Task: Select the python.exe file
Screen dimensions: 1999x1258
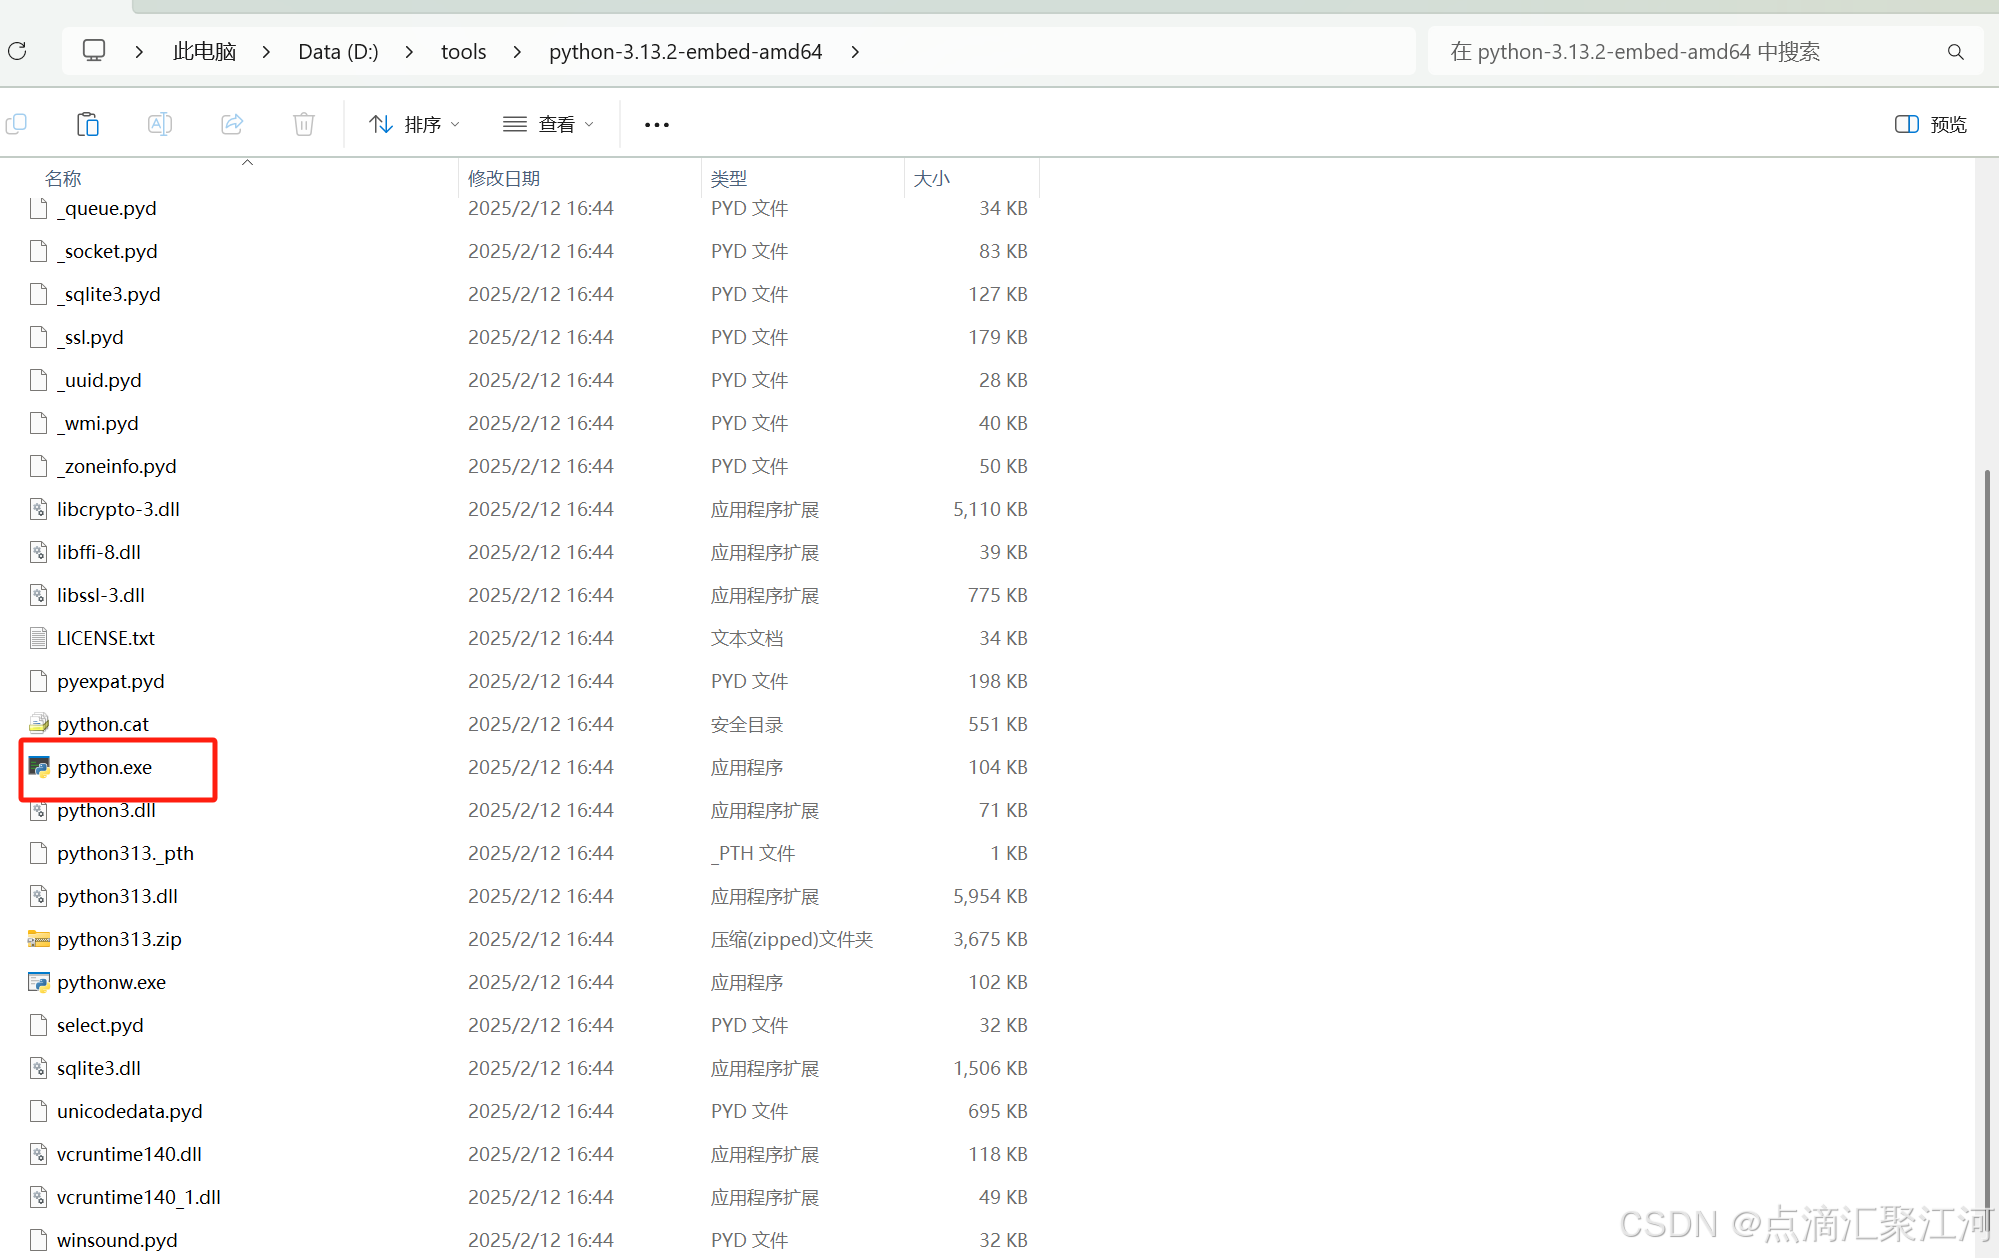Action: (104, 767)
